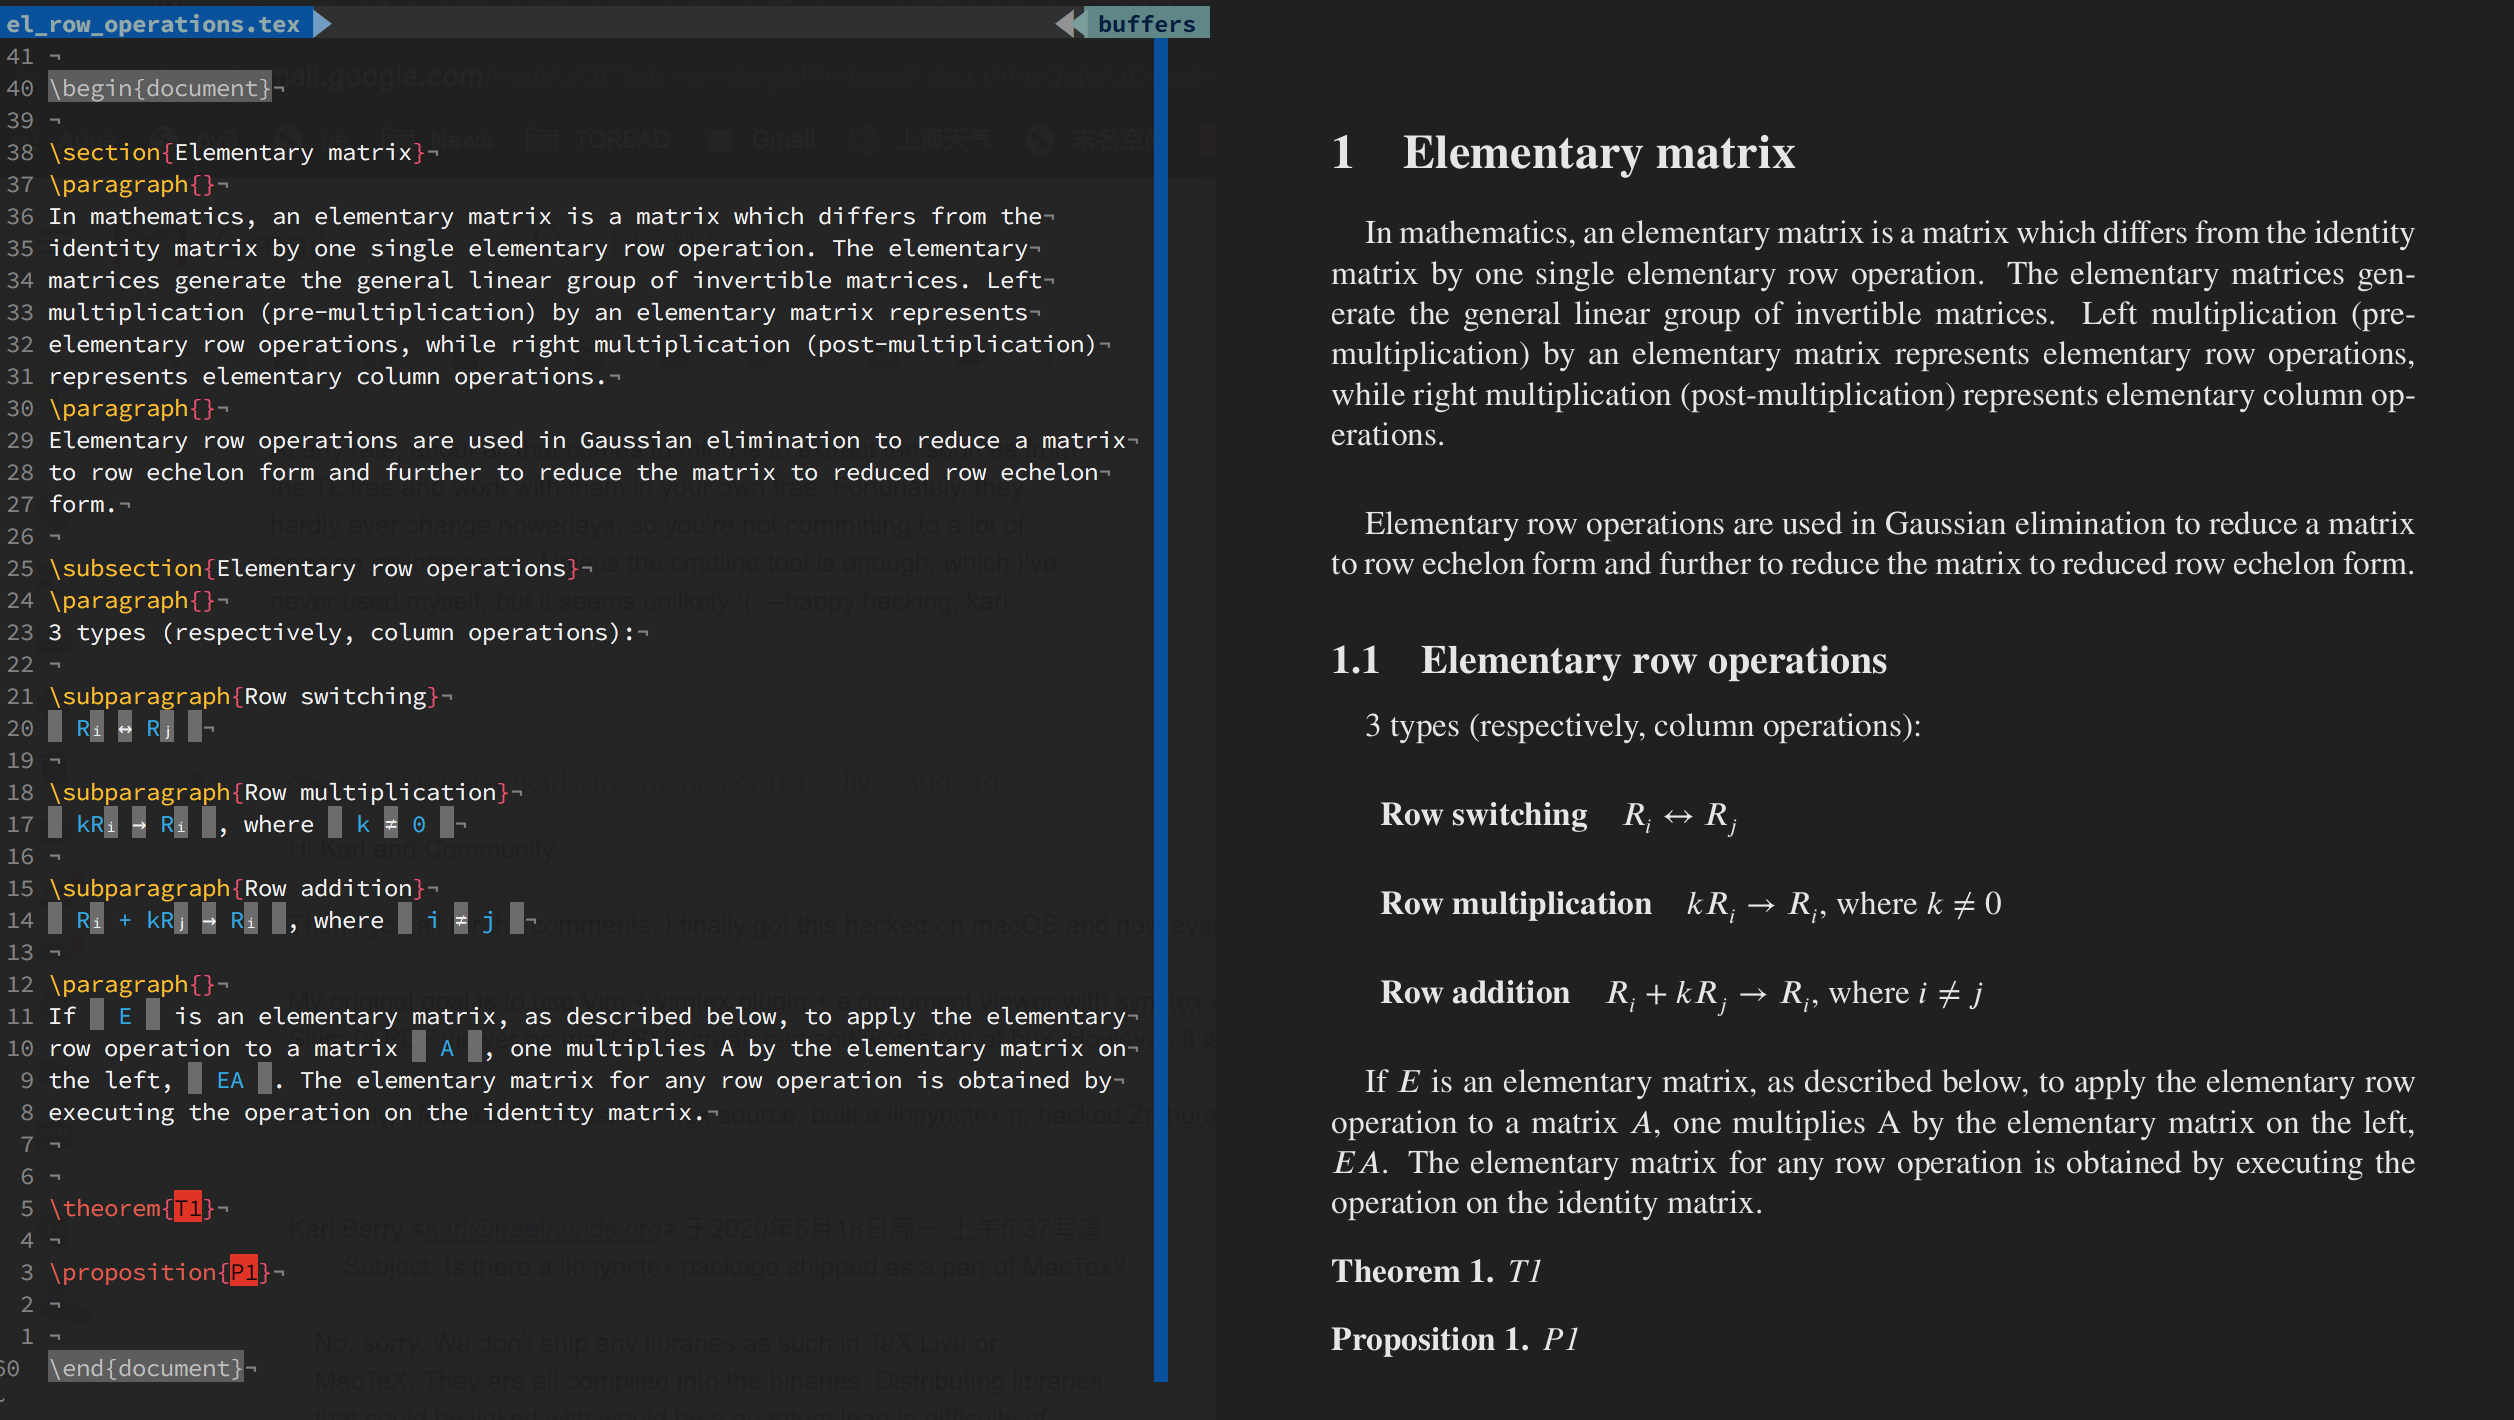Screen dimensions: 2514x1420
Task: Click 'Theorem 1.' in the PDF preview
Action: tap(1411, 1271)
